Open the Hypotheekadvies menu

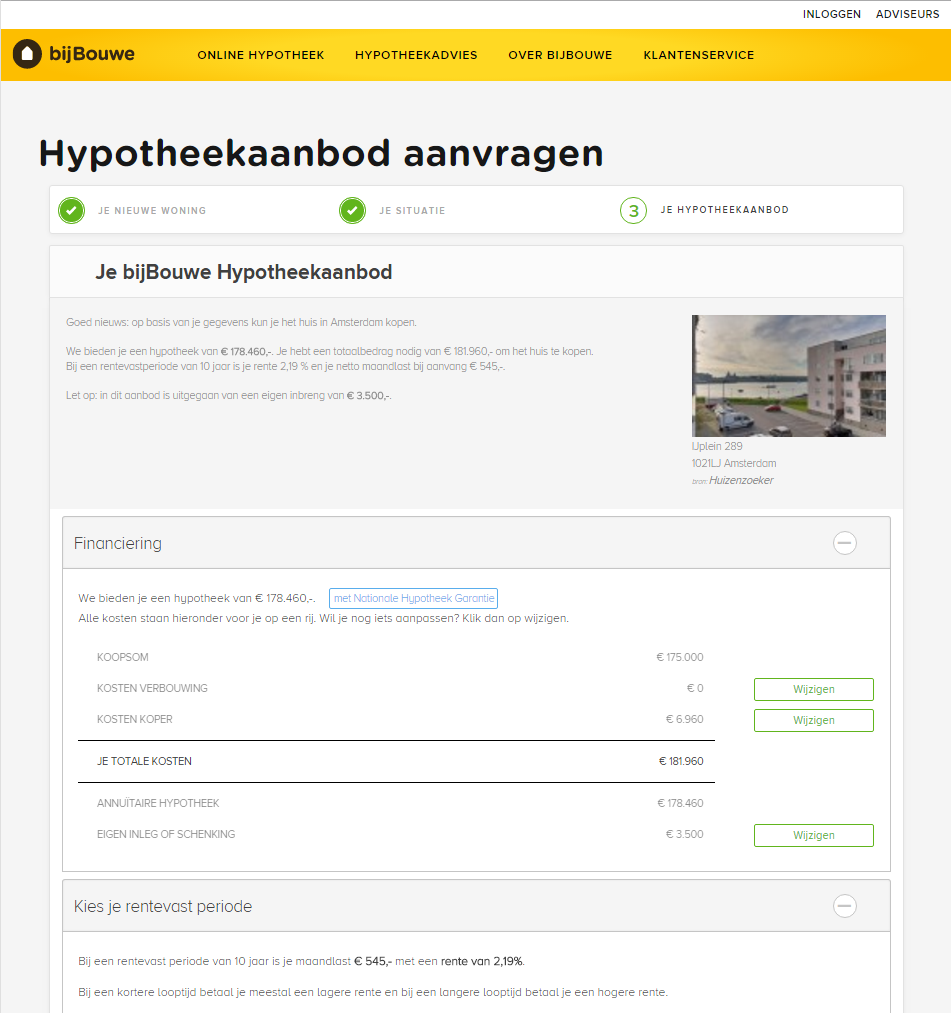point(416,56)
